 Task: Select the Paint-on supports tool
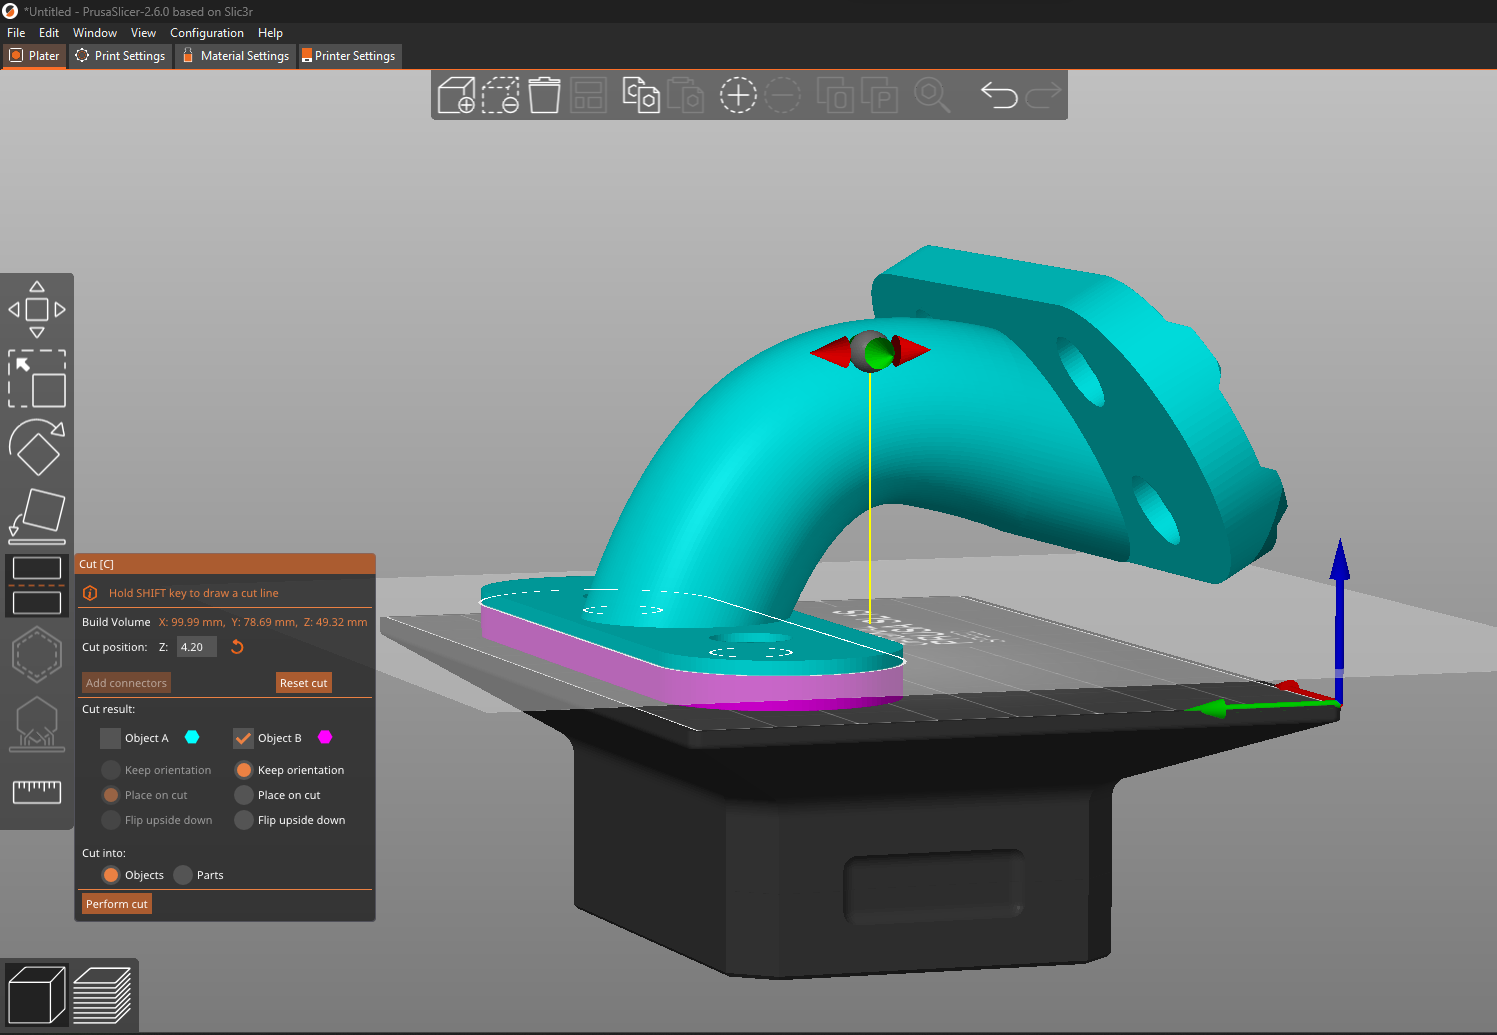[x=37, y=724]
